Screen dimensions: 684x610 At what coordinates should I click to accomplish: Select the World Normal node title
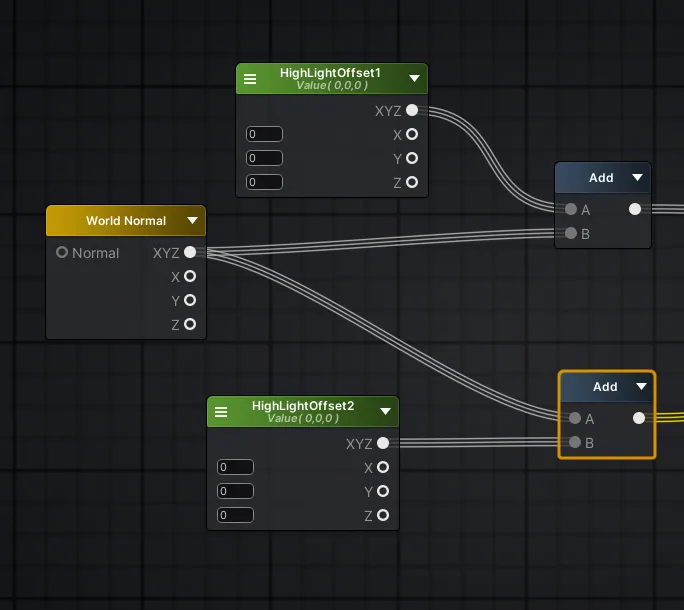(125, 221)
